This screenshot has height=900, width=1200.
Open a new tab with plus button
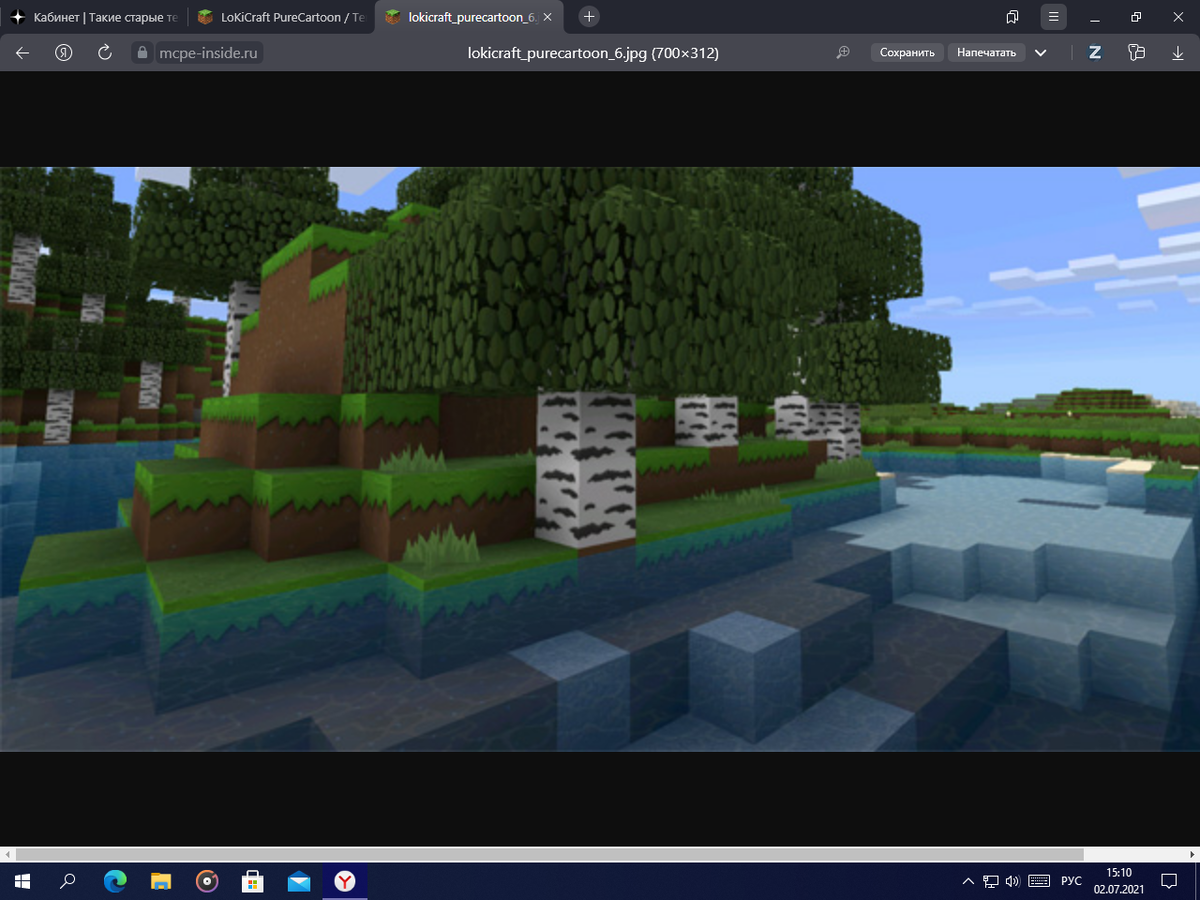click(590, 17)
